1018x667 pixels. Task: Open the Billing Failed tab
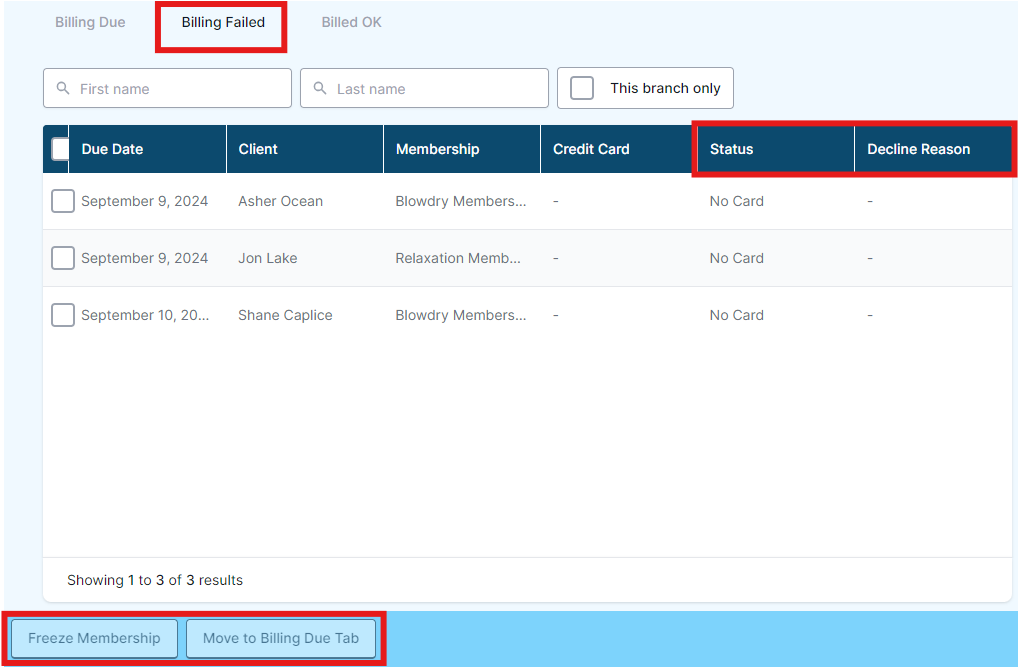(223, 22)
